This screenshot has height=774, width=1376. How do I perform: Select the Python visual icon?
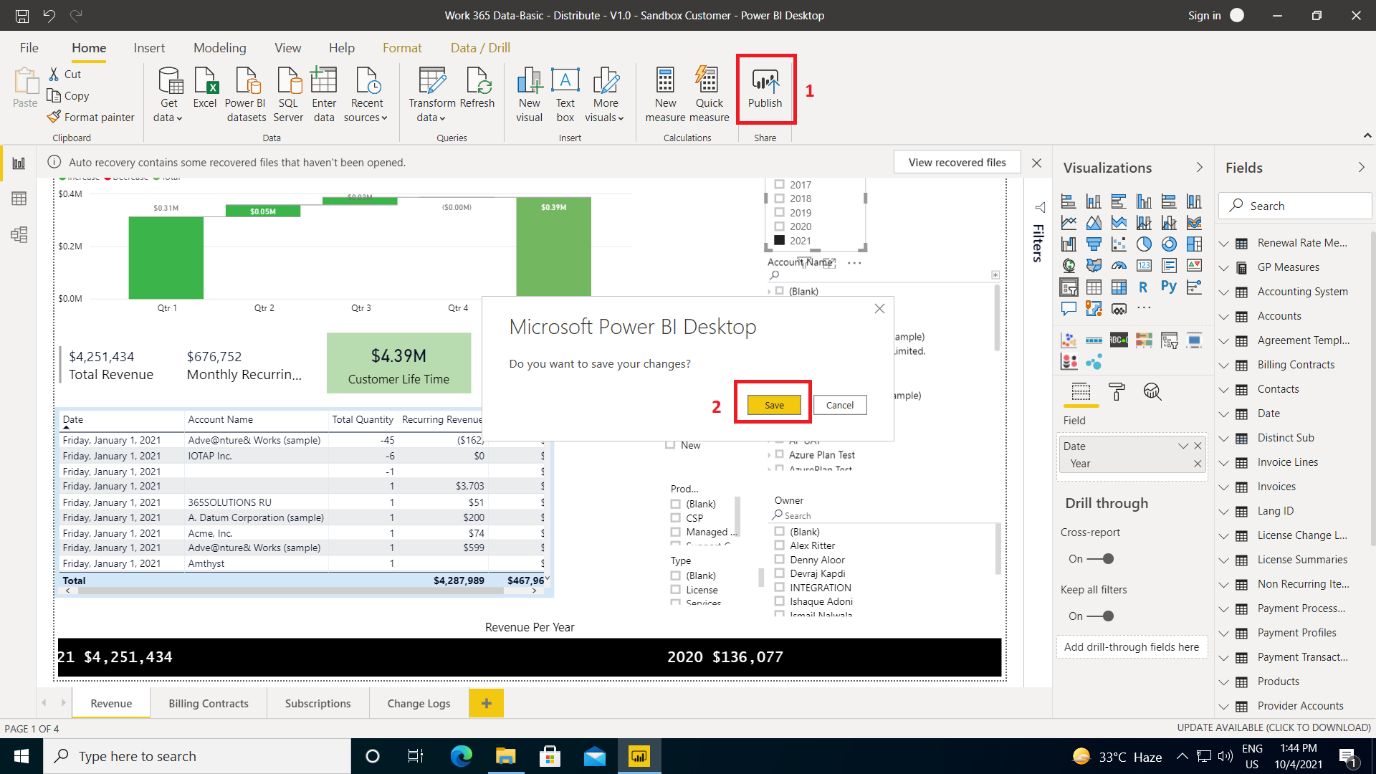click(1169, 286)
